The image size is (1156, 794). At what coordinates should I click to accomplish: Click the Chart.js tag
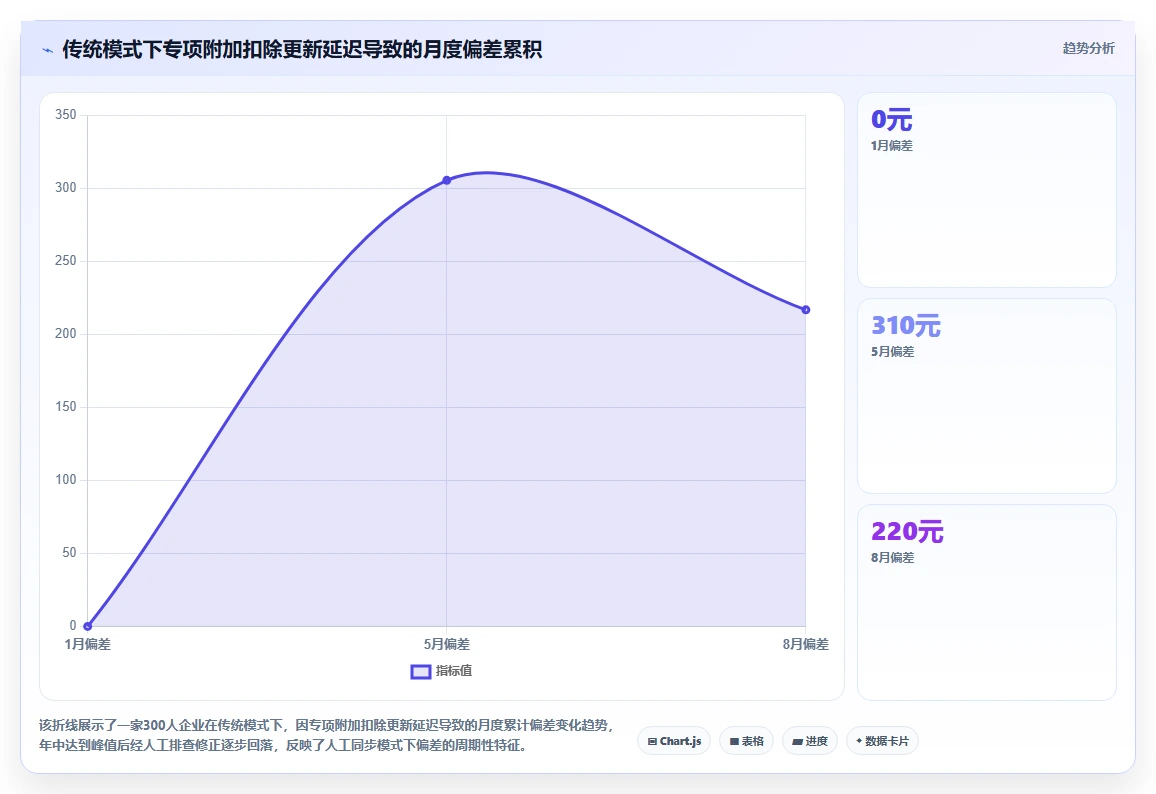(x=674, y=741)
